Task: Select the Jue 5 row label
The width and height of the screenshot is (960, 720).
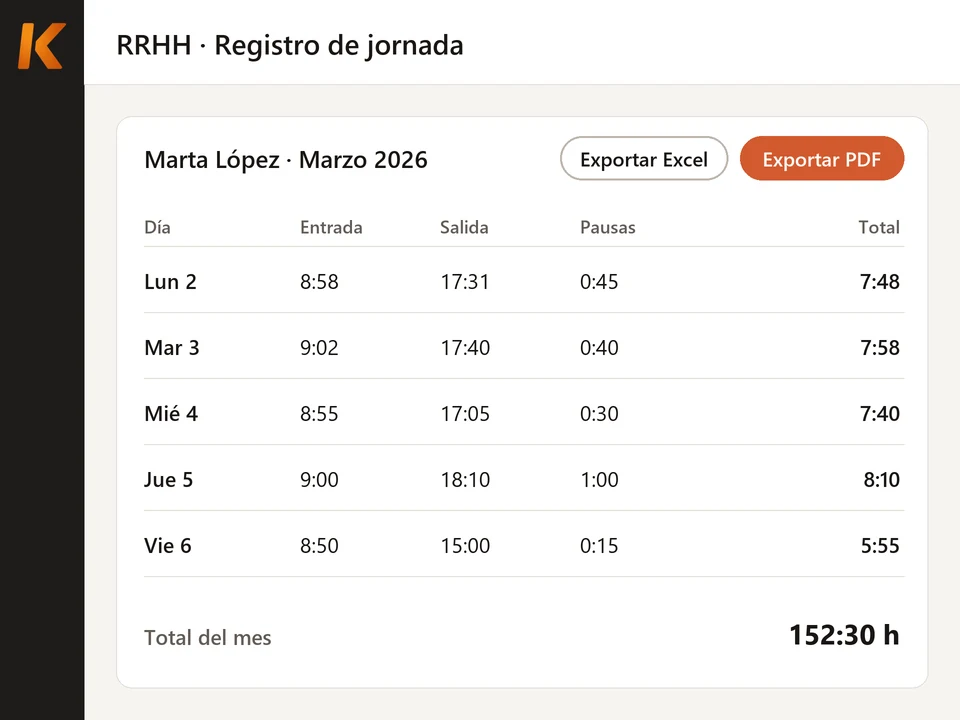Action: coord(168,479)
